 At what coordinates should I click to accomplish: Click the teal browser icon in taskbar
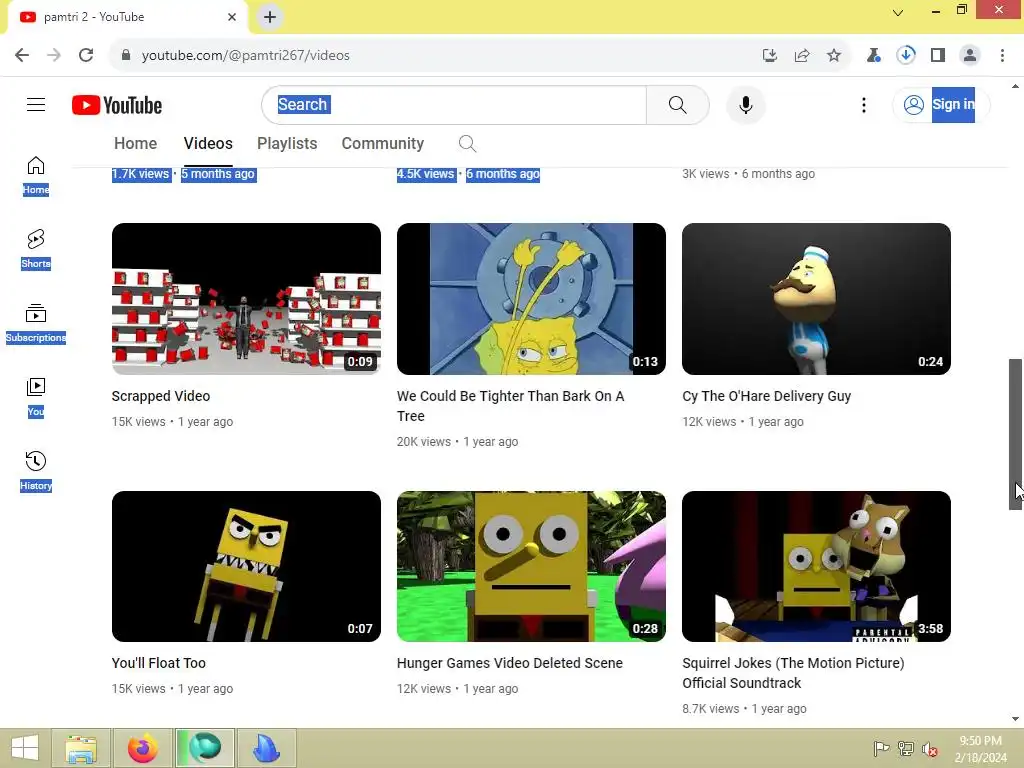[x=204, y=748]
